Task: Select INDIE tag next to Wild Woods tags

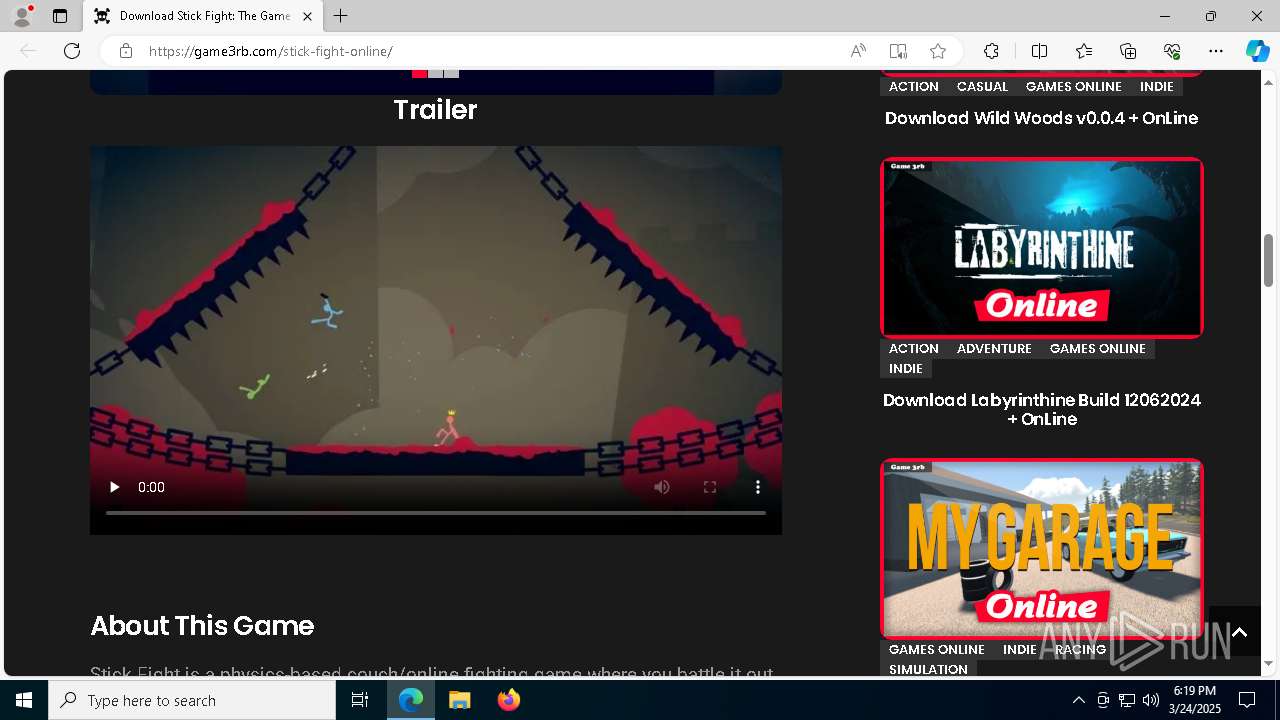Action: (1156, 87)
